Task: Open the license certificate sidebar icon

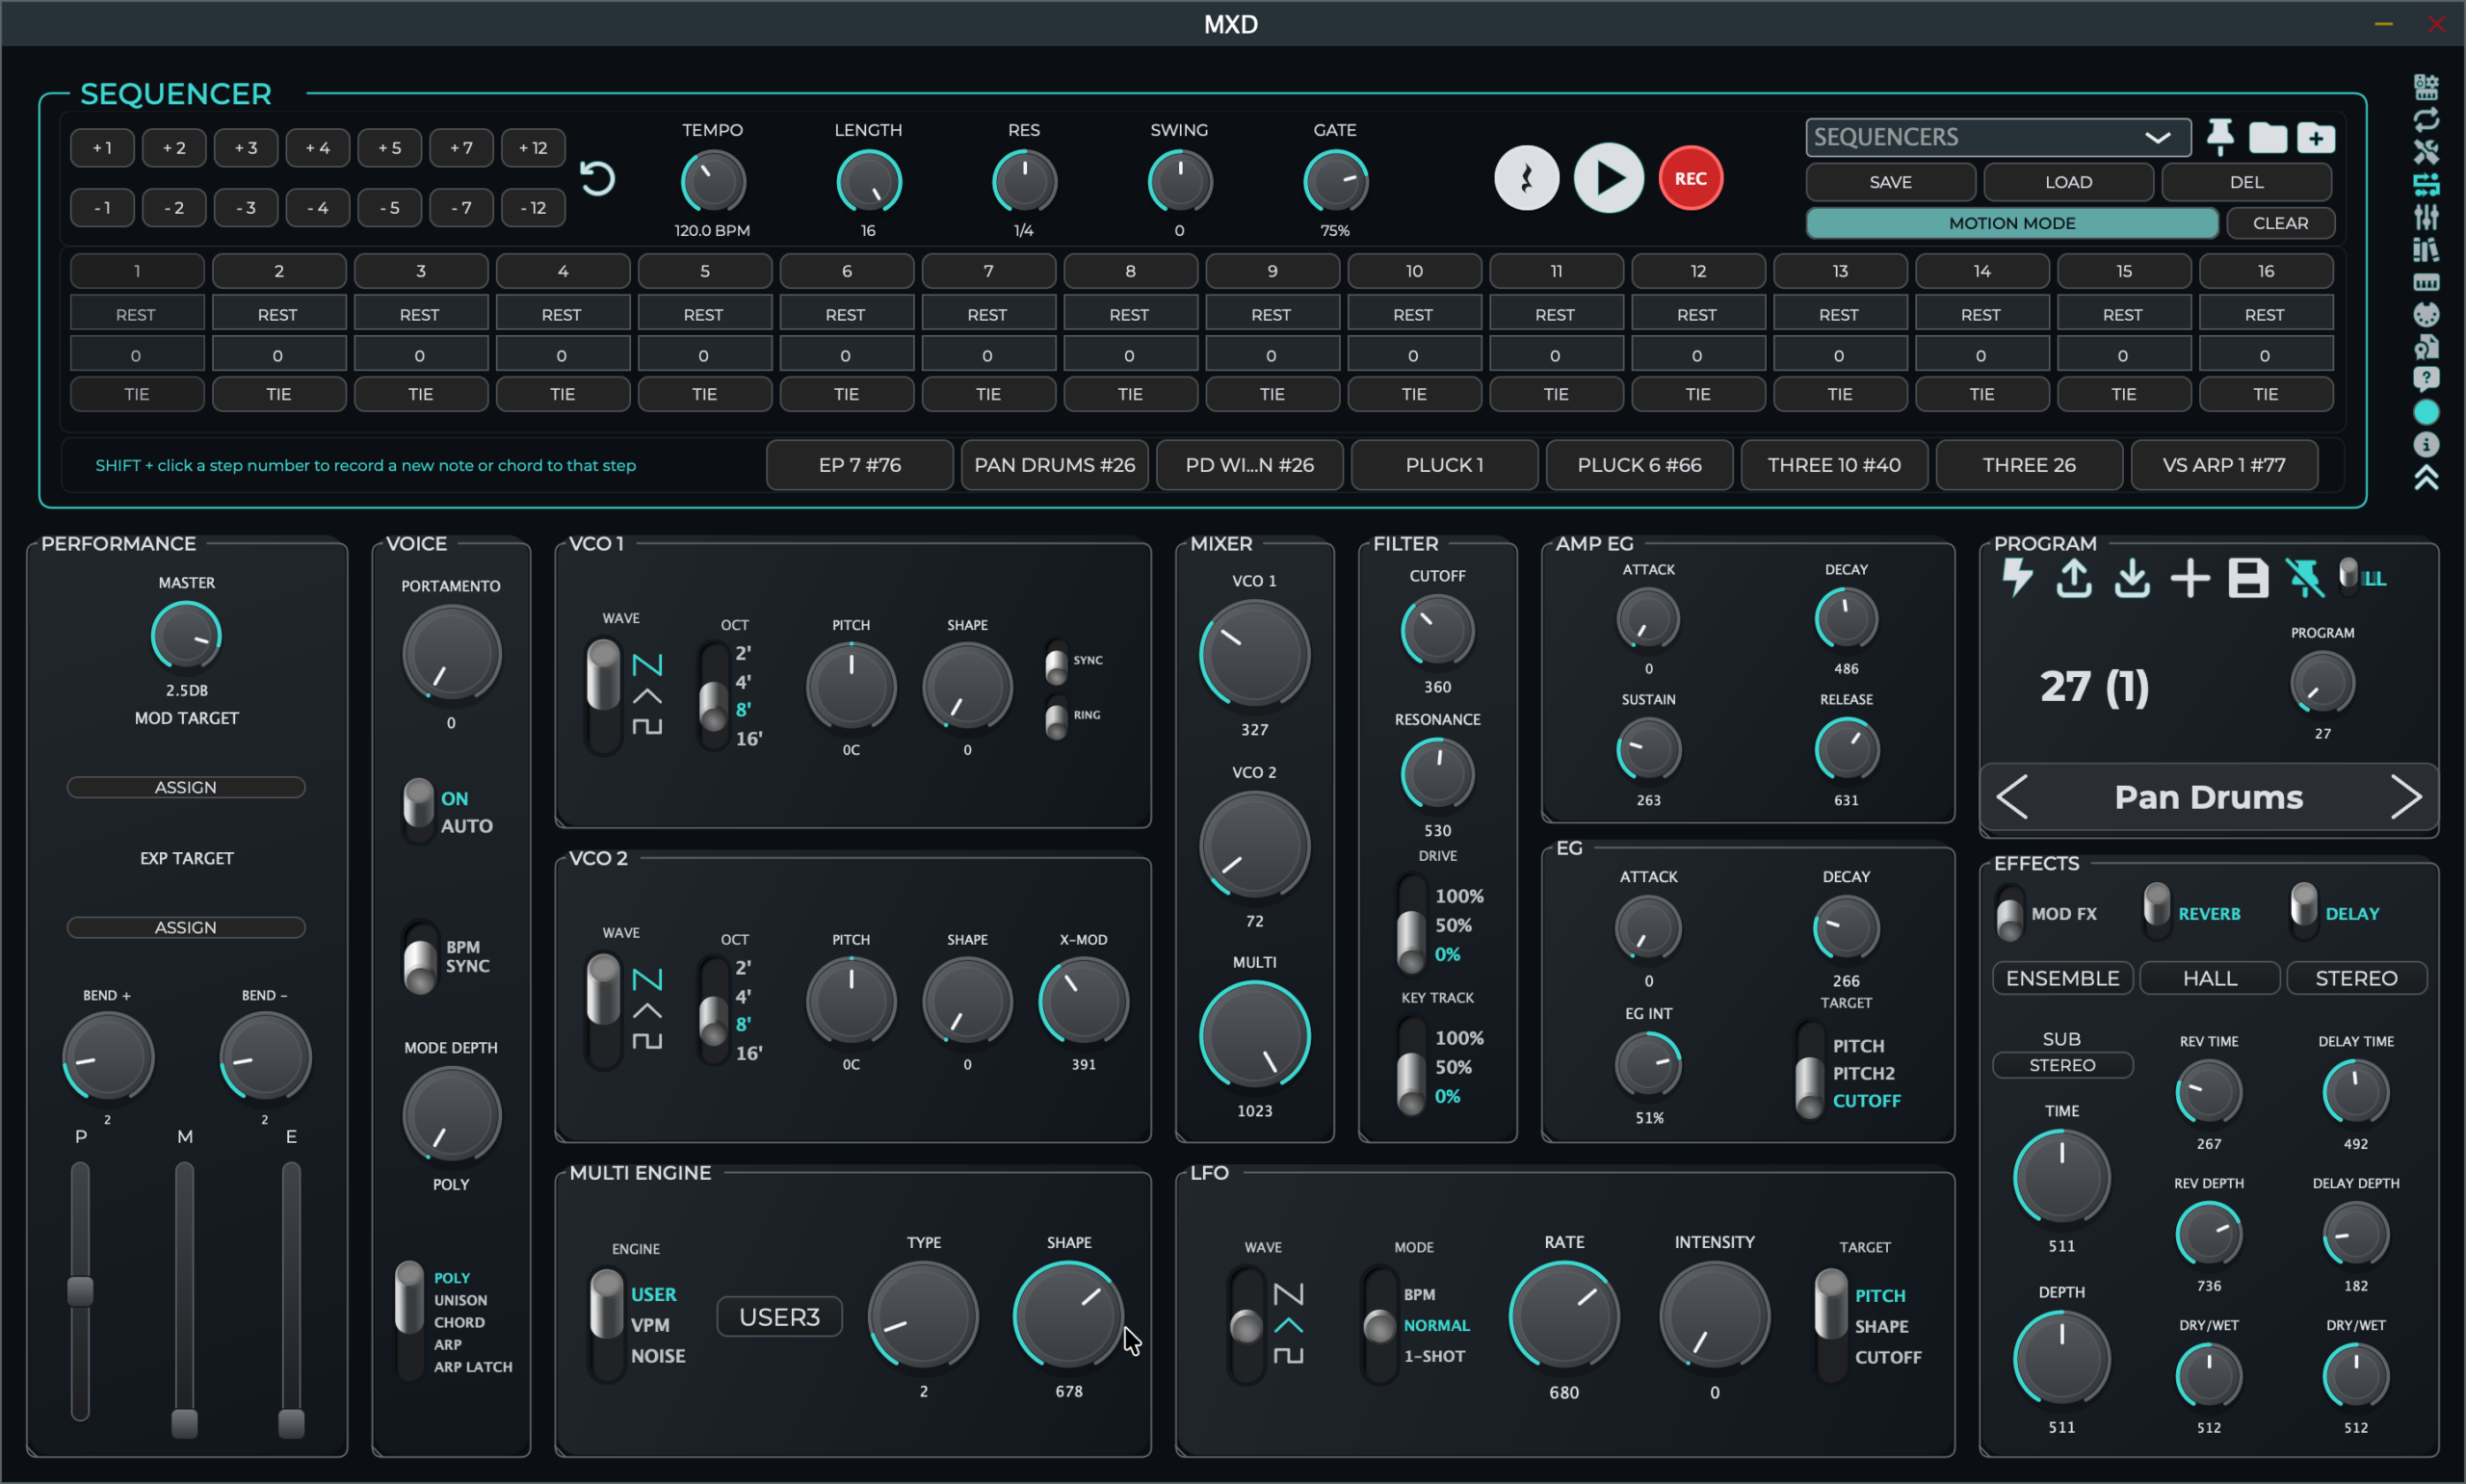Action: 2425,347
